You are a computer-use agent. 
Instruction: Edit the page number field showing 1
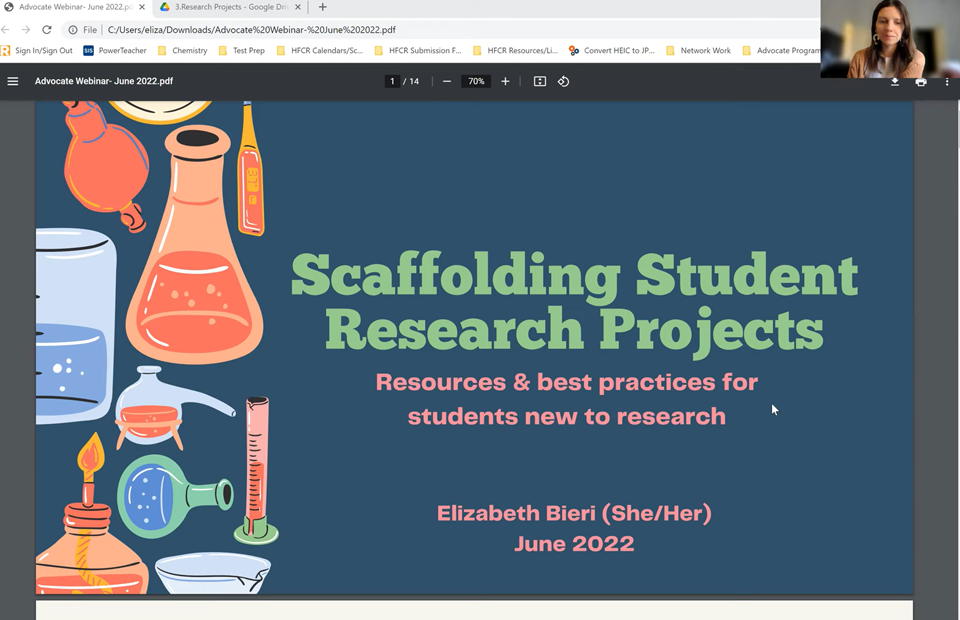391,81
